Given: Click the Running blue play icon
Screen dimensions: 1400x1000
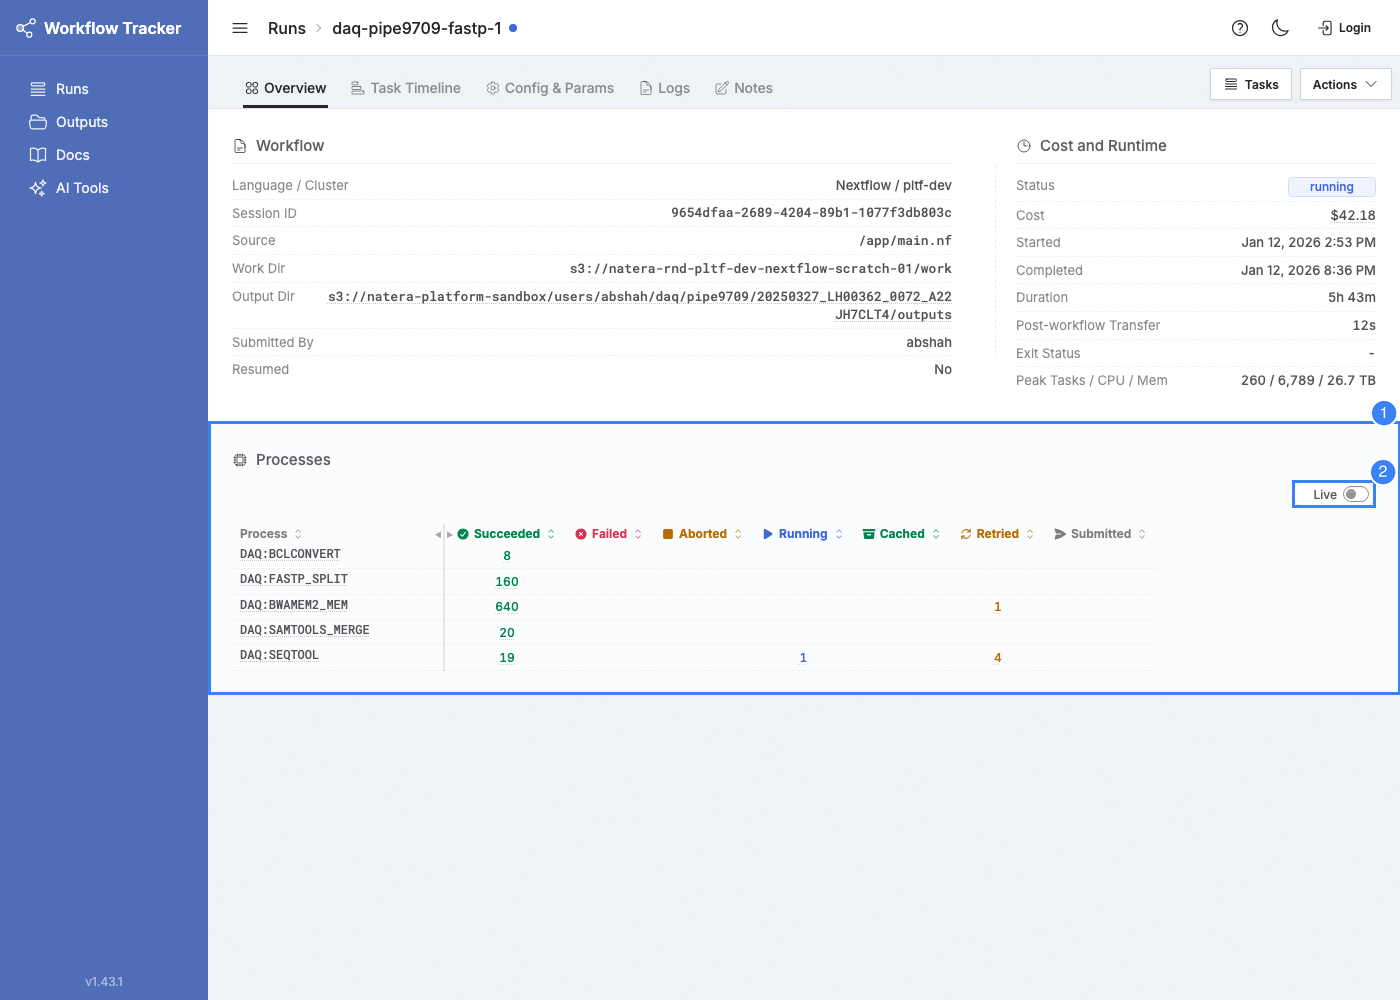Looking at the screenshot, I should 768,534.
